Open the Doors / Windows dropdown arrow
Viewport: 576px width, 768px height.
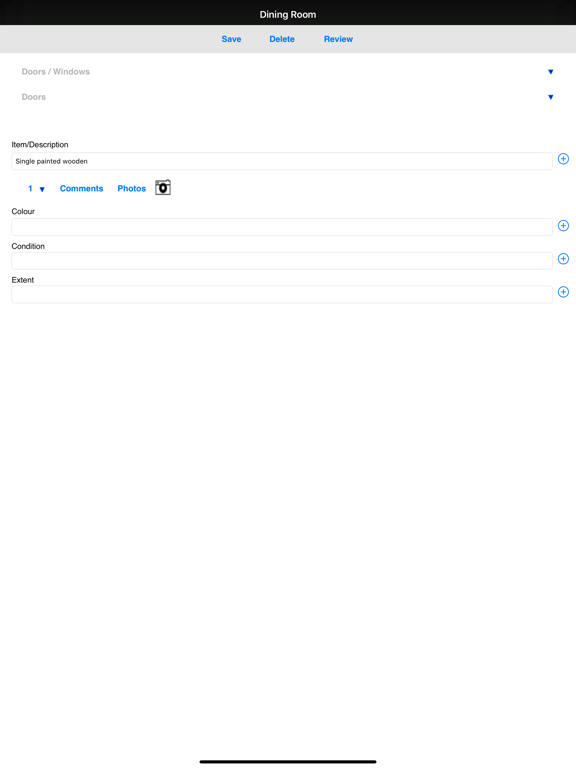[551, 72]
